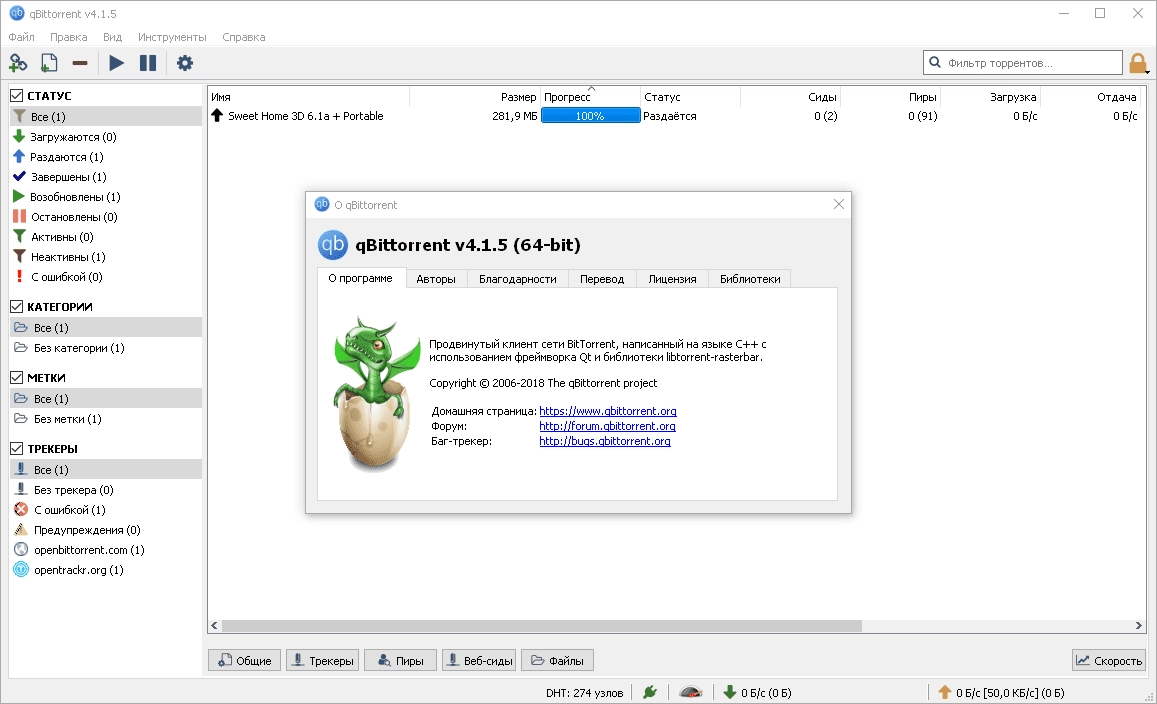This screenshot has height=704, width=1157.
Task: Select Предупреждения (0) tracker filter
Action: 86,529
